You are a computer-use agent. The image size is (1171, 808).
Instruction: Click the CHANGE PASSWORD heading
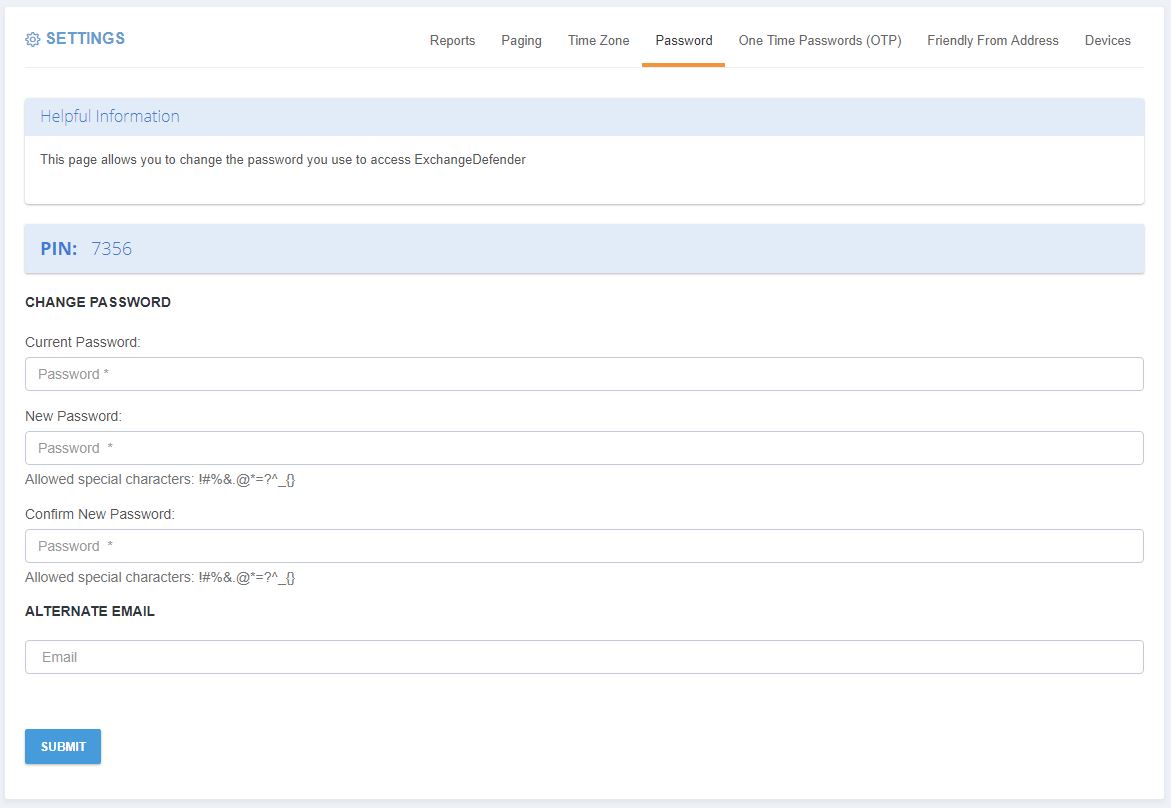(x=98, y=302)
